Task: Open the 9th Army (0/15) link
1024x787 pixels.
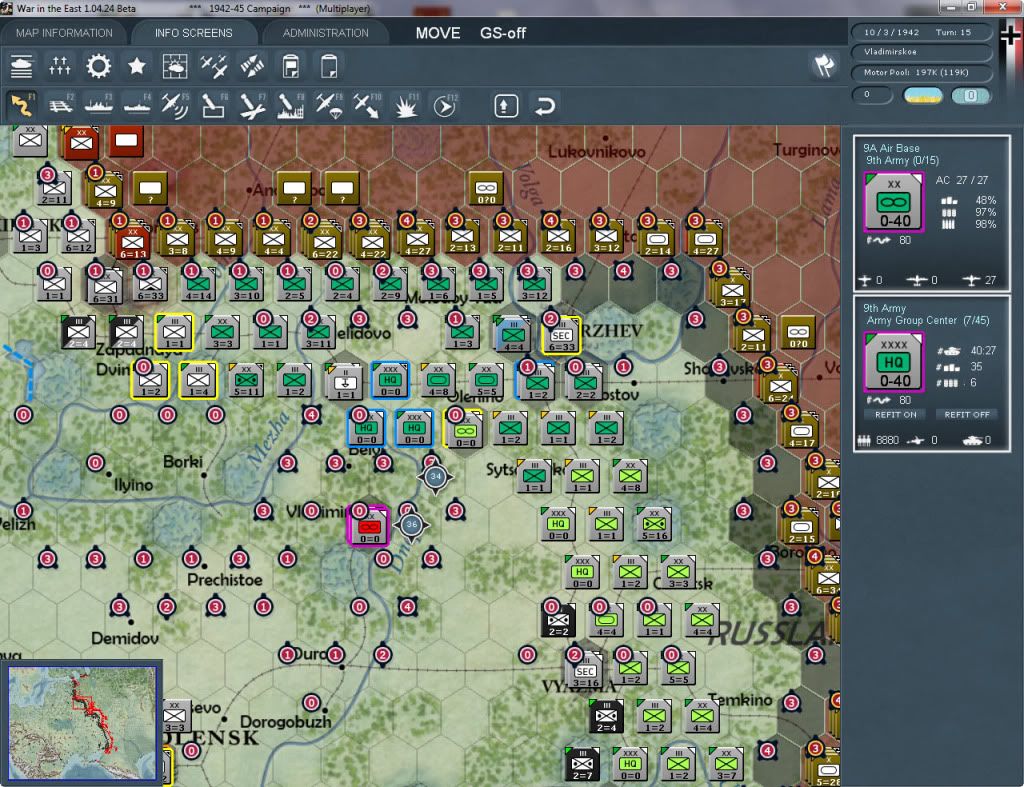Action: pos(902,161)
